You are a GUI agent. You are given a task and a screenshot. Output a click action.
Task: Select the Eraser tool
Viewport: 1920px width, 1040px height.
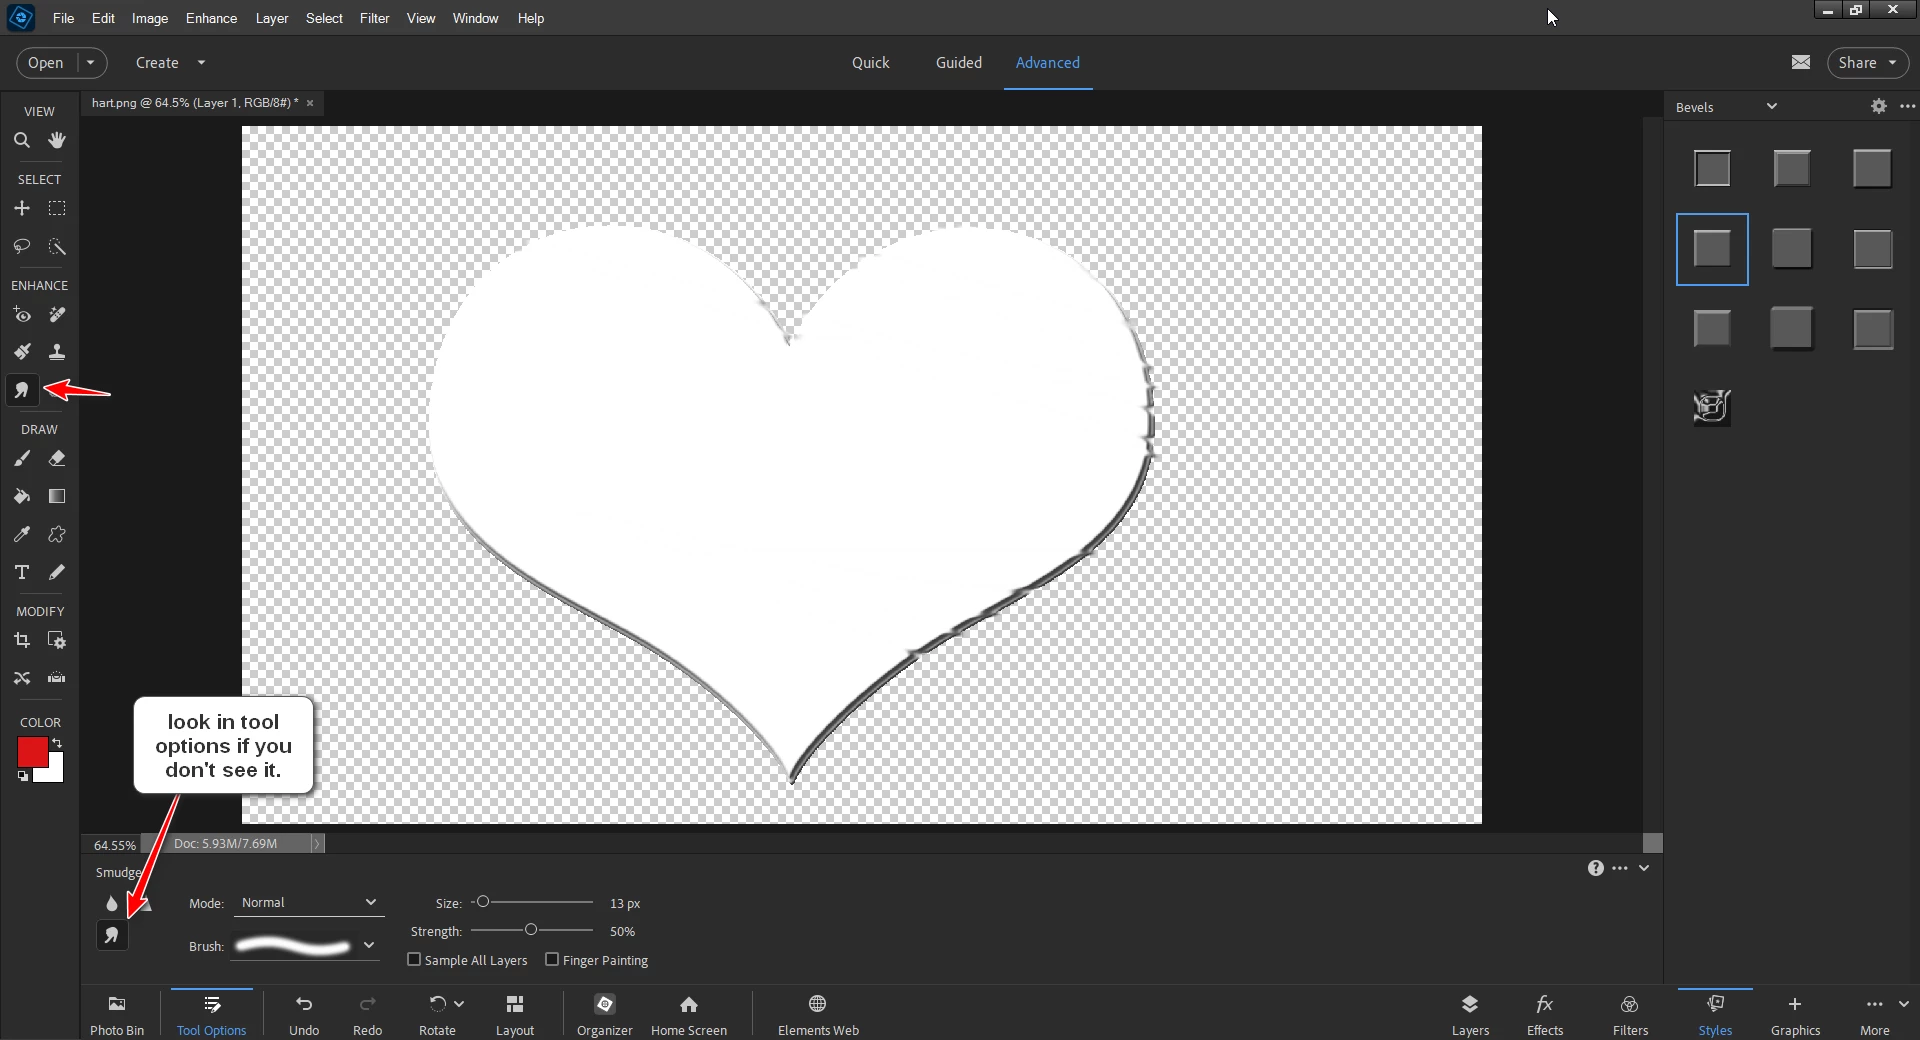(x=57, y=458)
